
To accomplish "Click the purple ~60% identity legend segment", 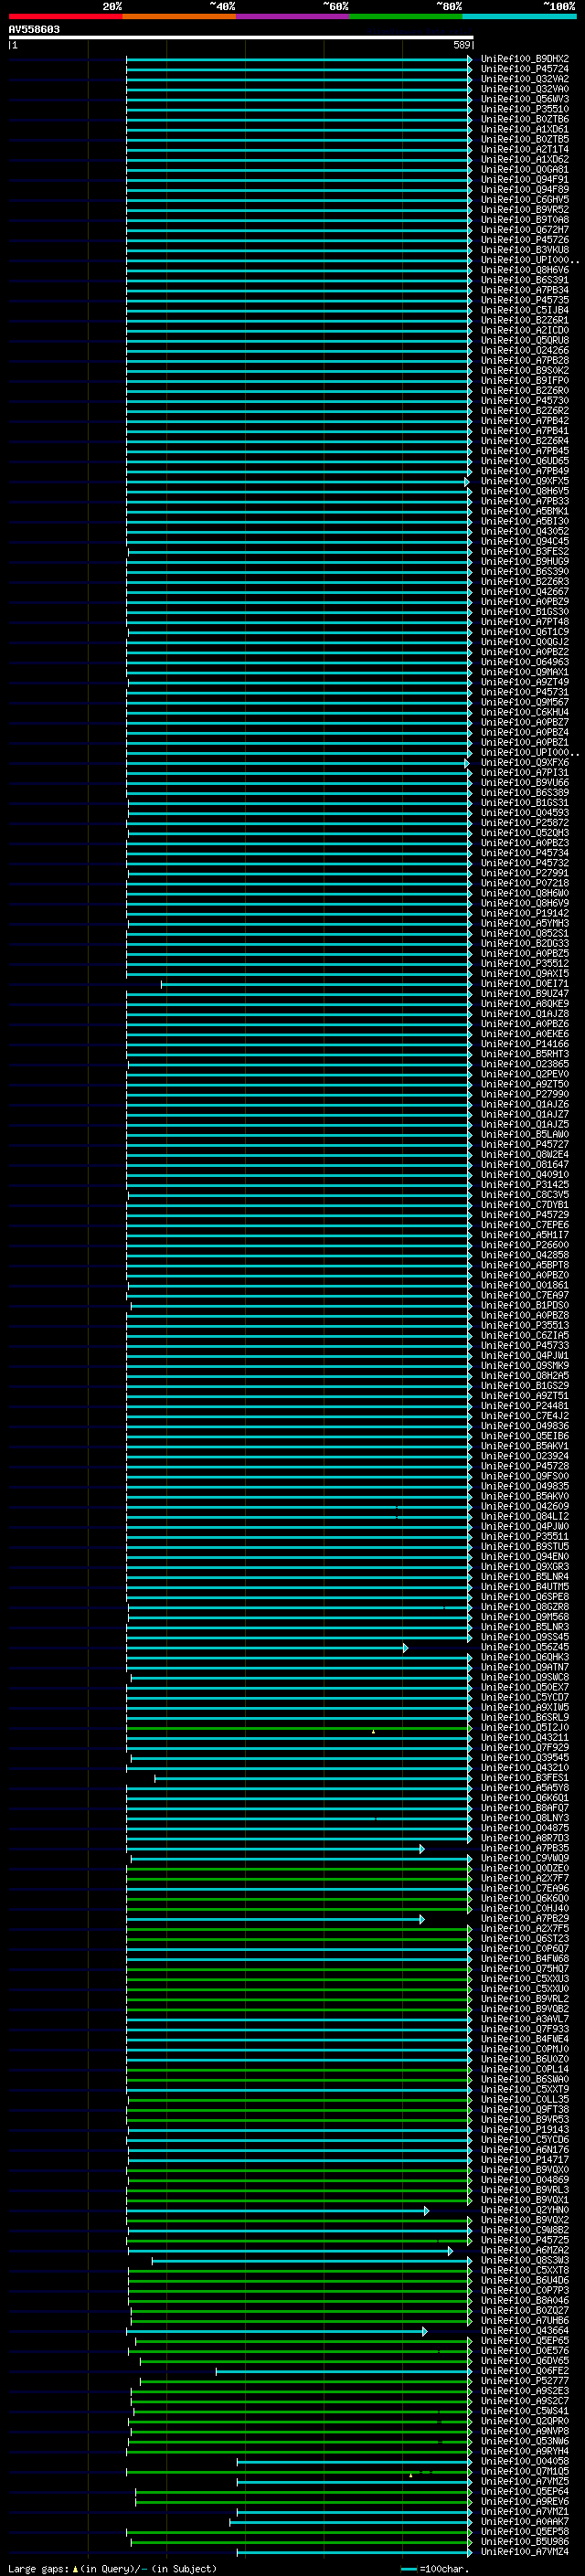I will point(293,16).
